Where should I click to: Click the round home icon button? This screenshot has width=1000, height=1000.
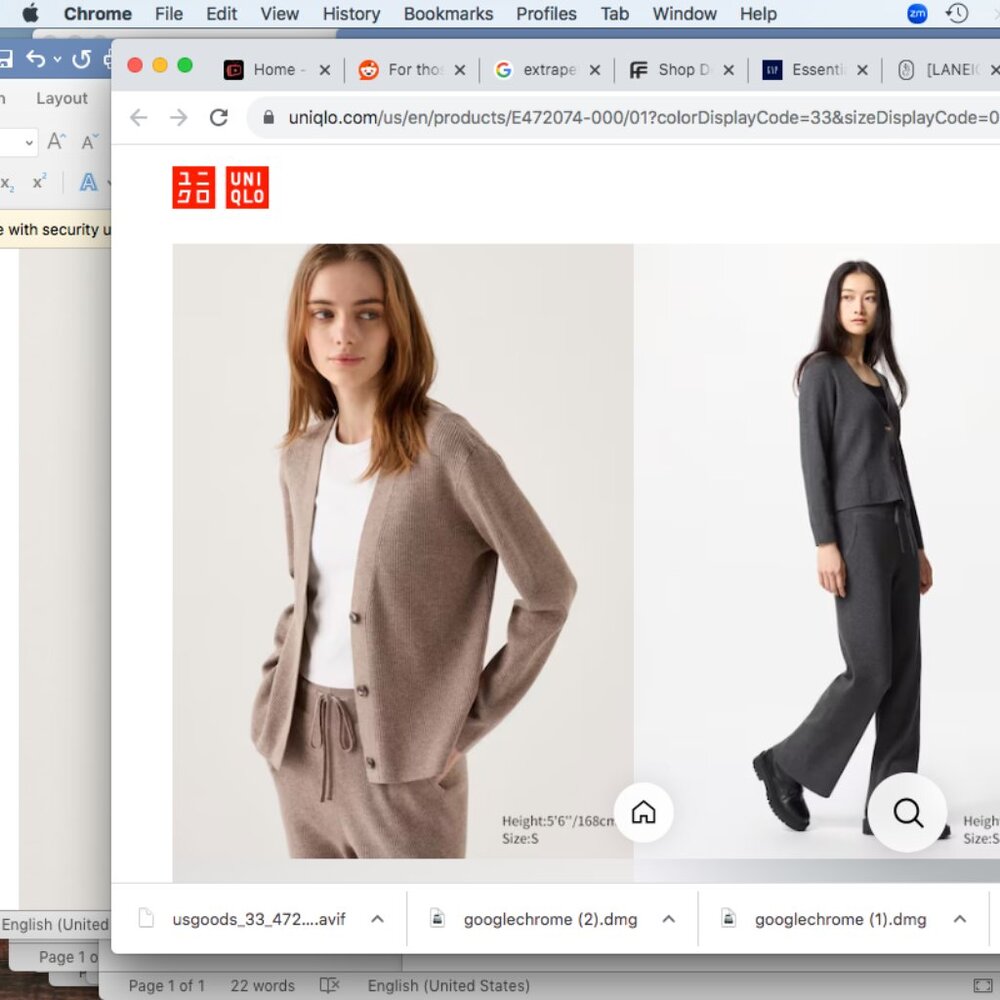coord(643,812)
